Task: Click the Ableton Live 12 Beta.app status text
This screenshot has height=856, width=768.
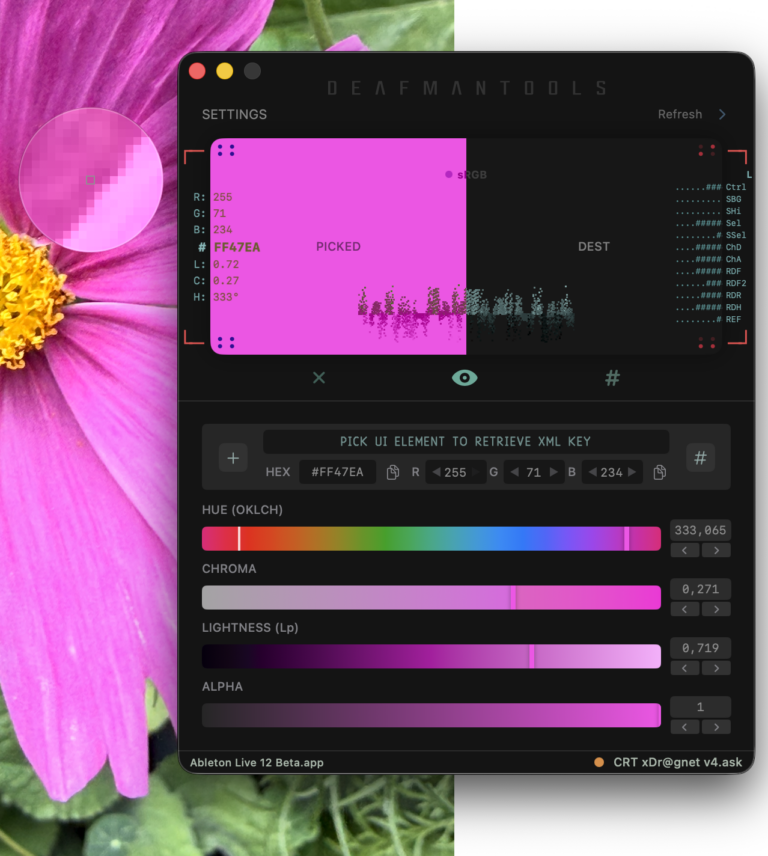Action: point(257,763)
